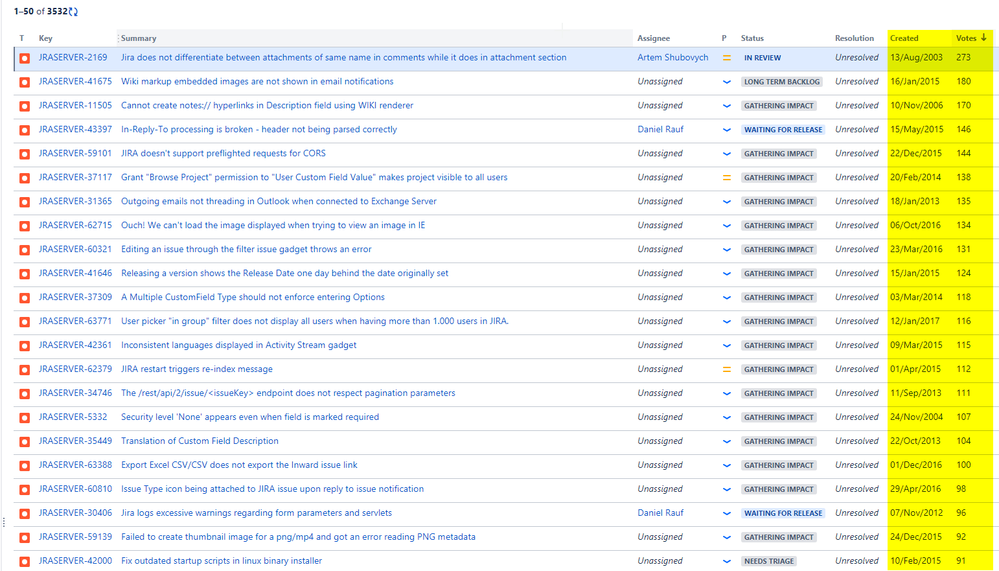Open issue key JRASERVER-63771
999x571 pixels.
click(x=75, y=321)
